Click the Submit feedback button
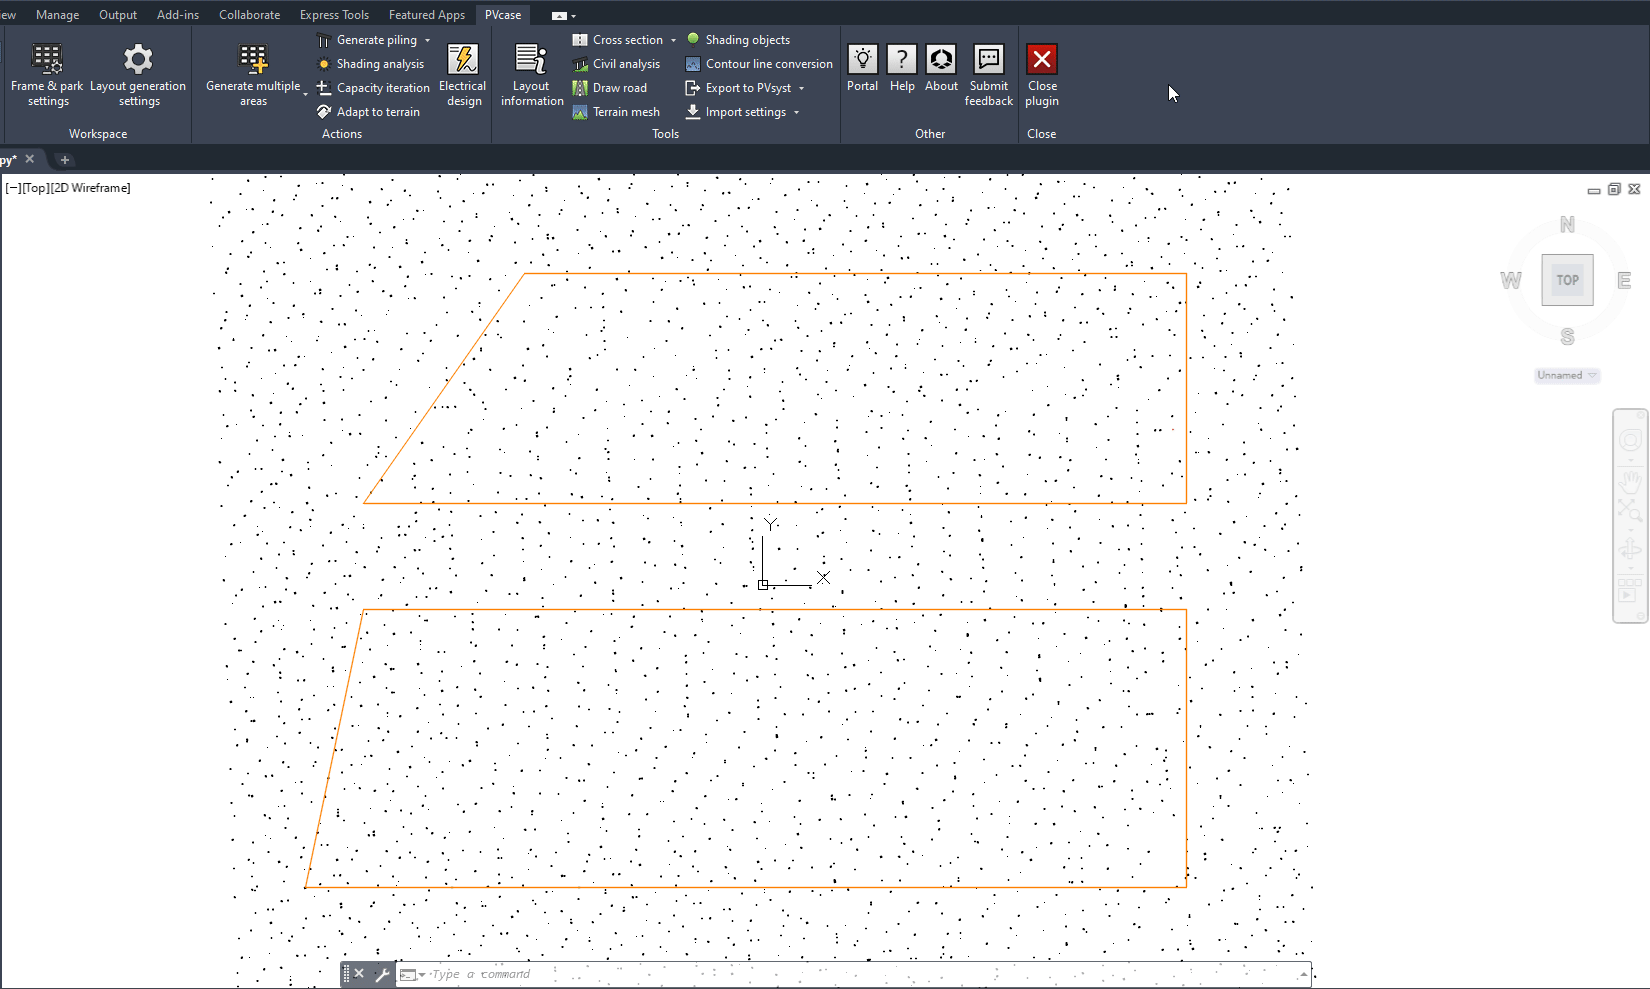This screenshot has width=1650, height=989. 988,74
